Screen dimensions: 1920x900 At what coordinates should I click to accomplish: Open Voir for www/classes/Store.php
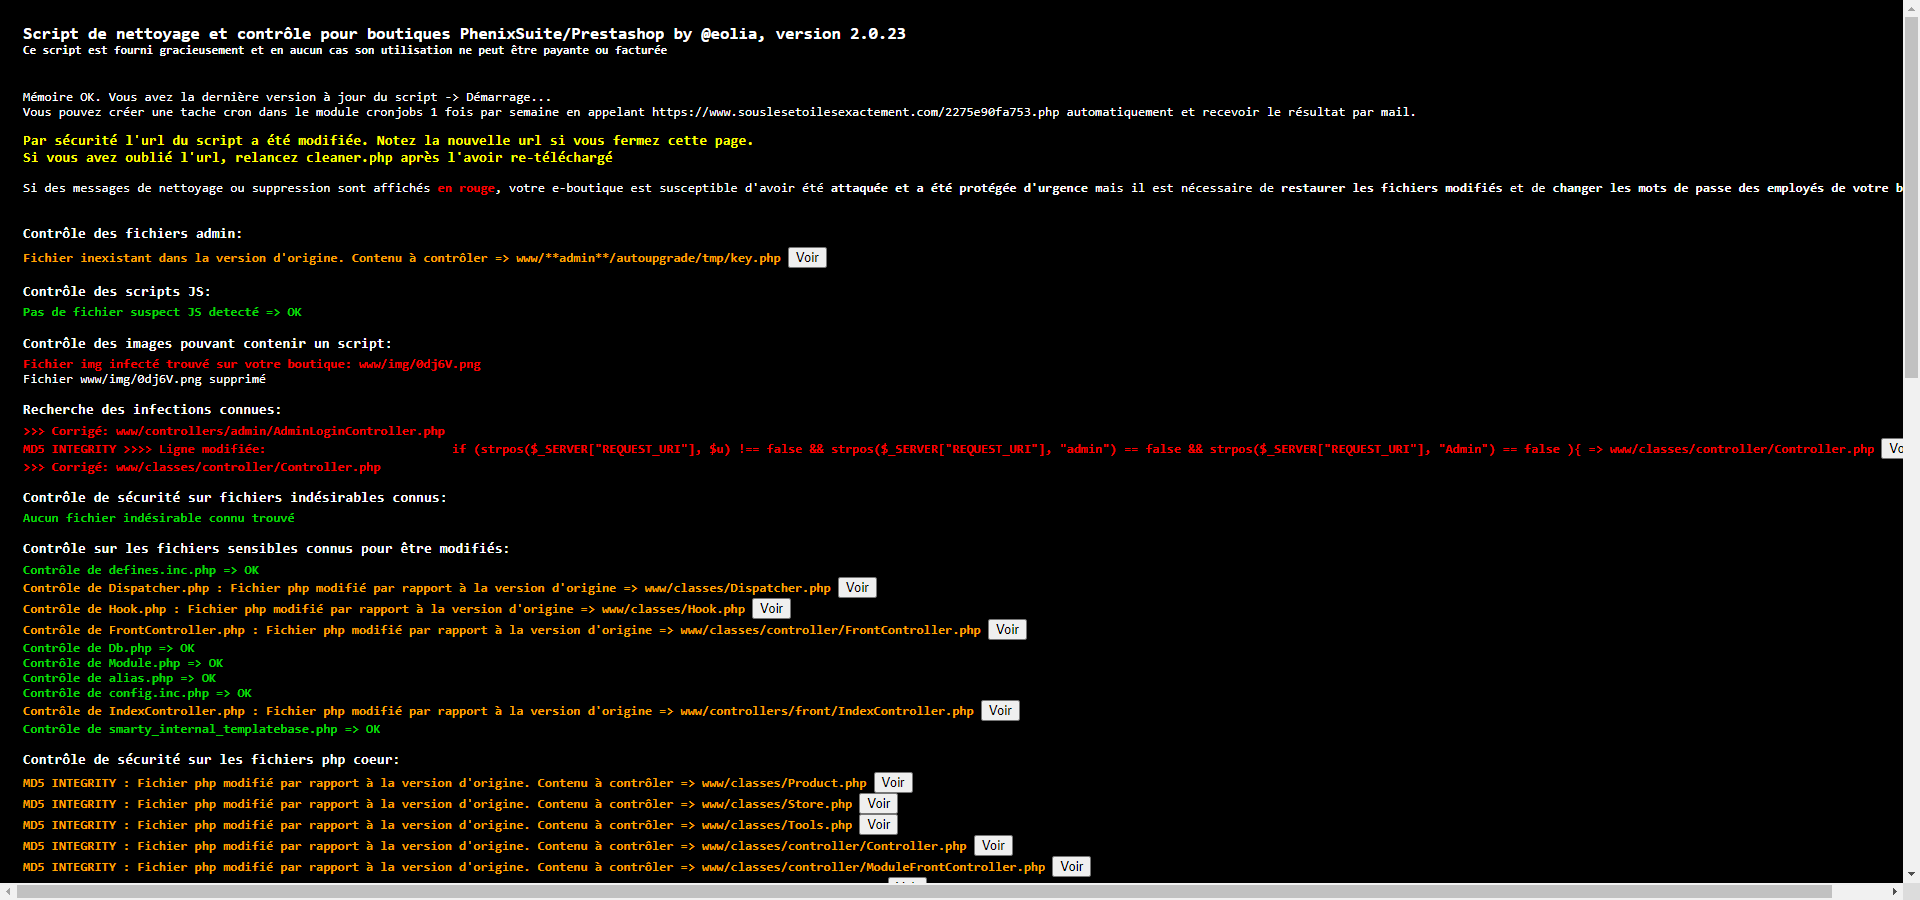tap(879, 804)
